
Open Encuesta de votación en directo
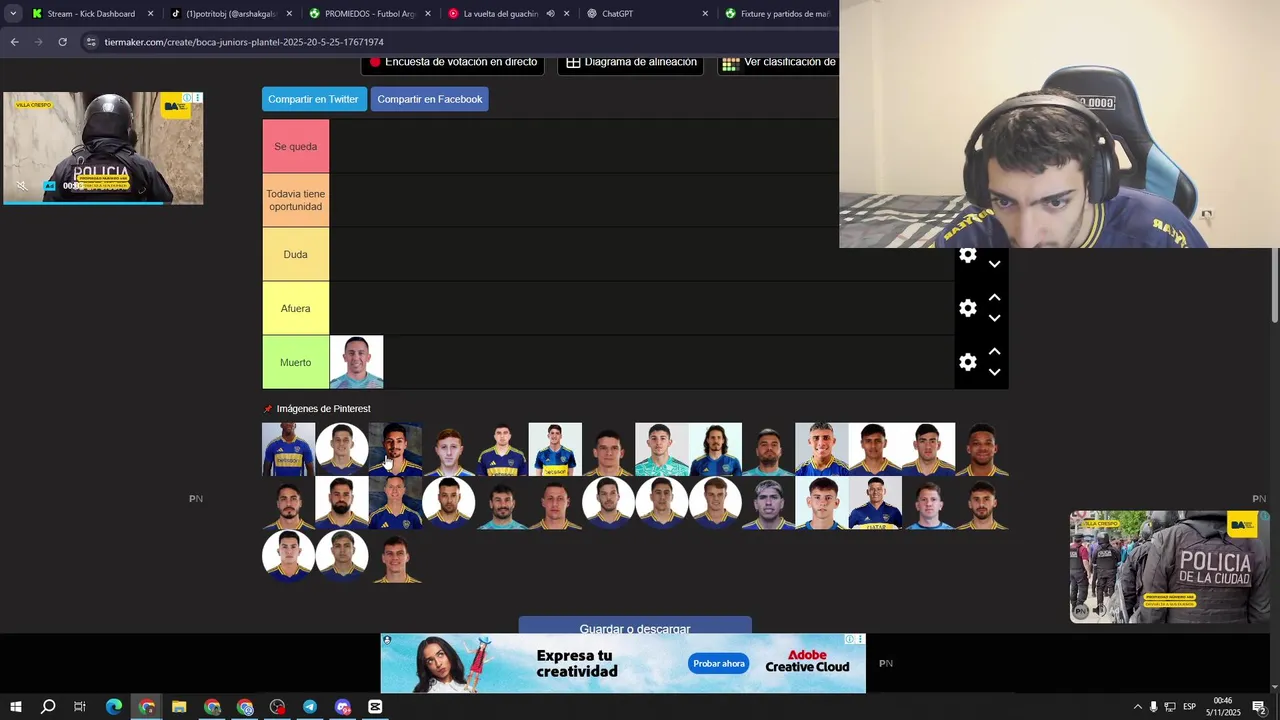click(x=452, y=63)
